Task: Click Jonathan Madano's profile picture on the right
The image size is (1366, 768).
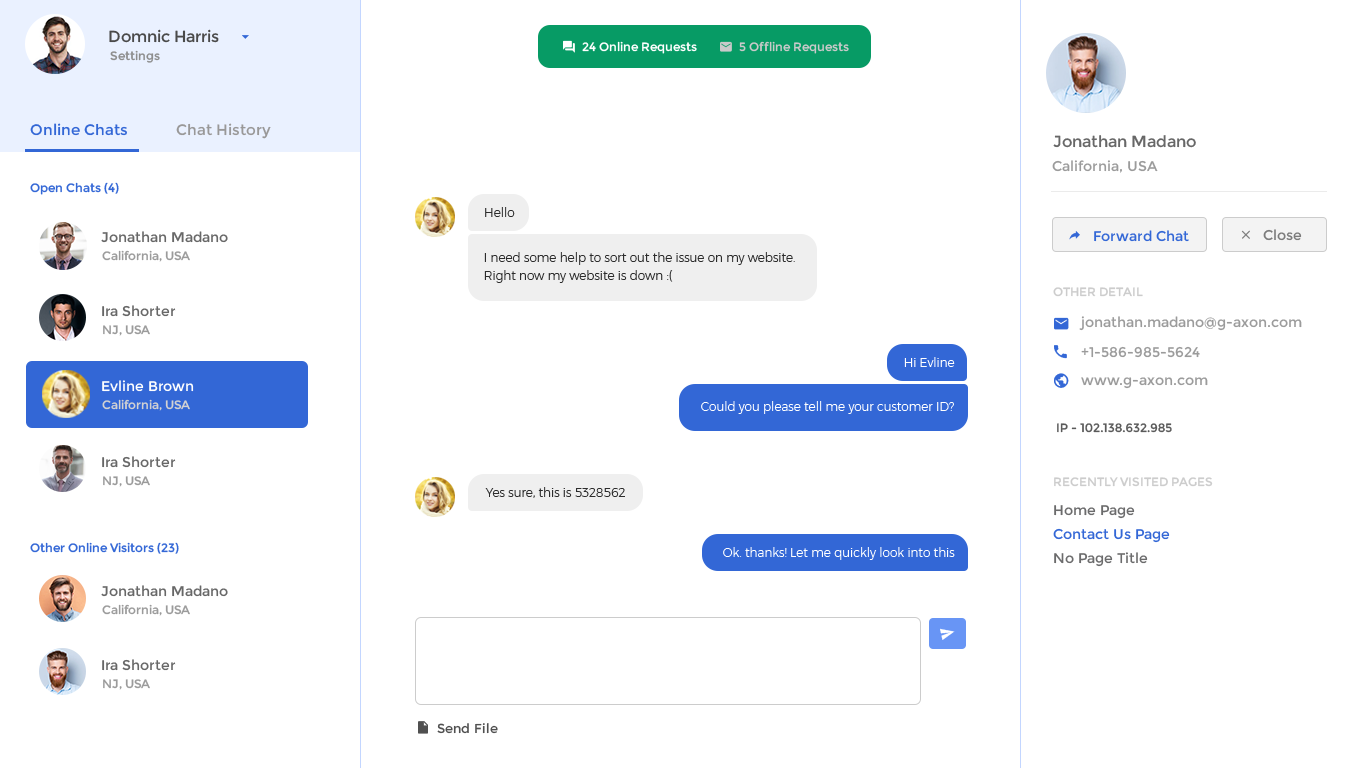Action: (x=1086, y=72)
